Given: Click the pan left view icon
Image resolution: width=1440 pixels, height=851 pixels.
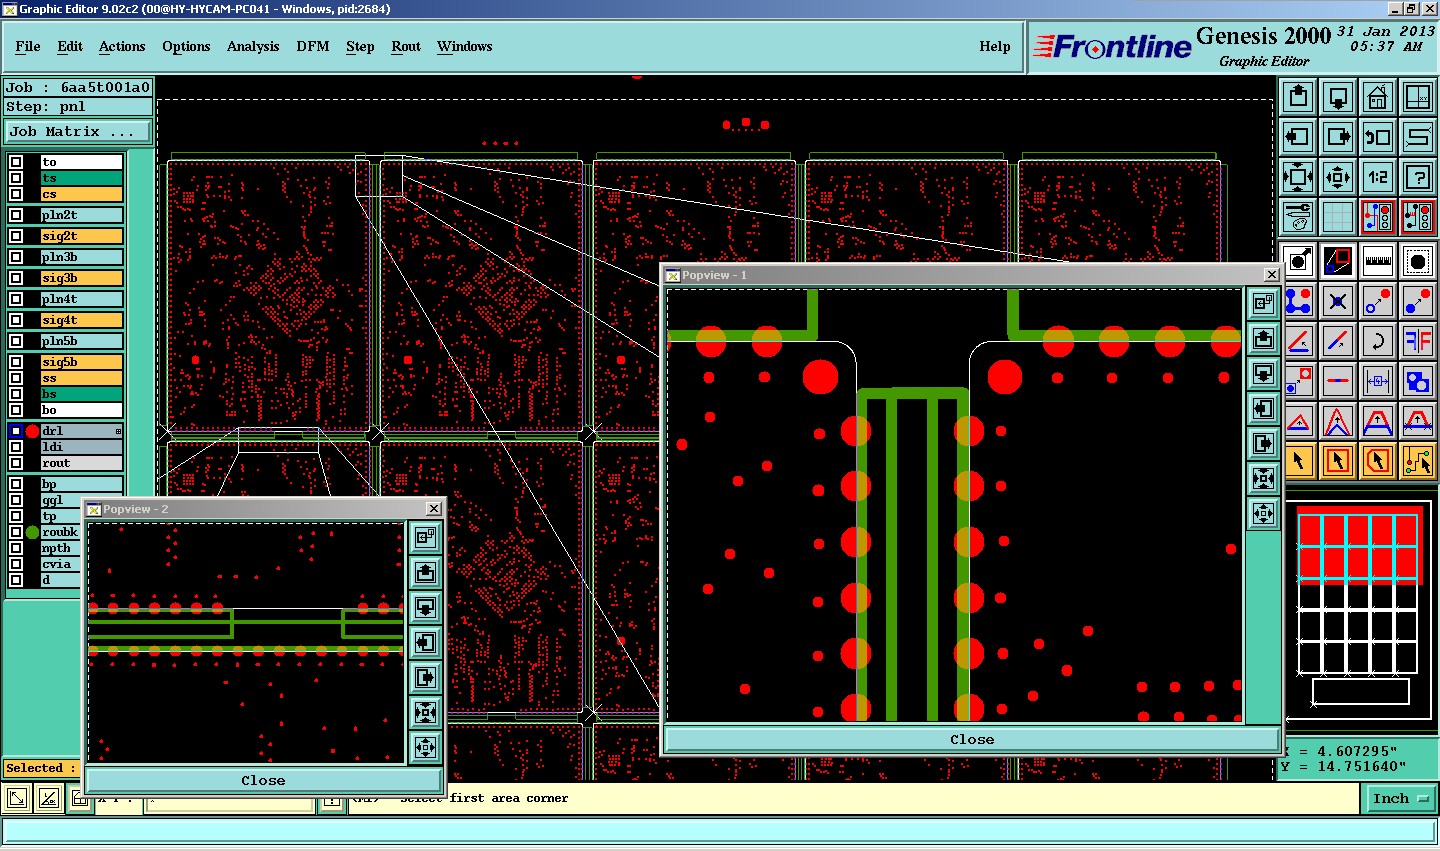Looking at the screenshot, I should (1298, 137).
